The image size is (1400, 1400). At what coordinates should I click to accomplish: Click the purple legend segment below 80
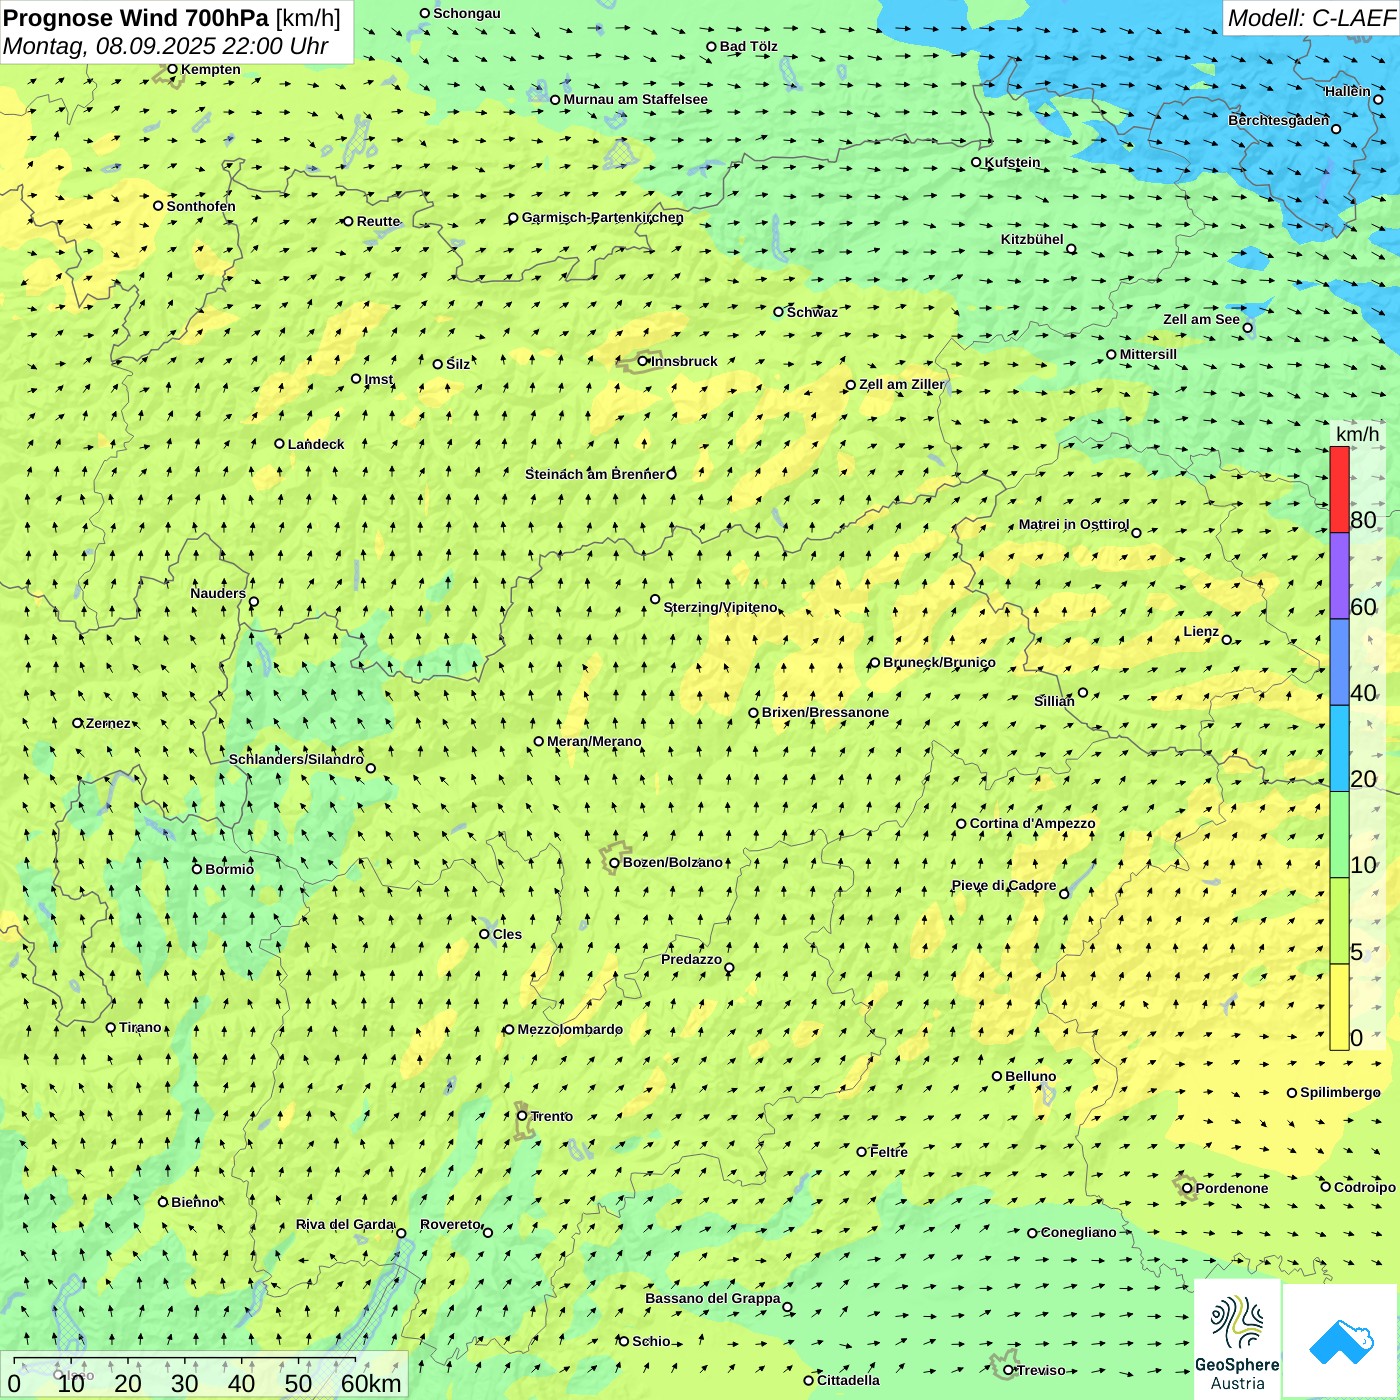coord(1339,576)
